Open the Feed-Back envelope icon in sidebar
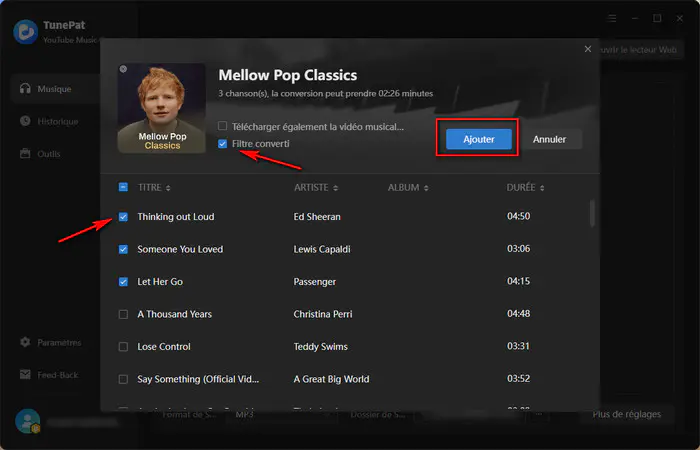 25,375
